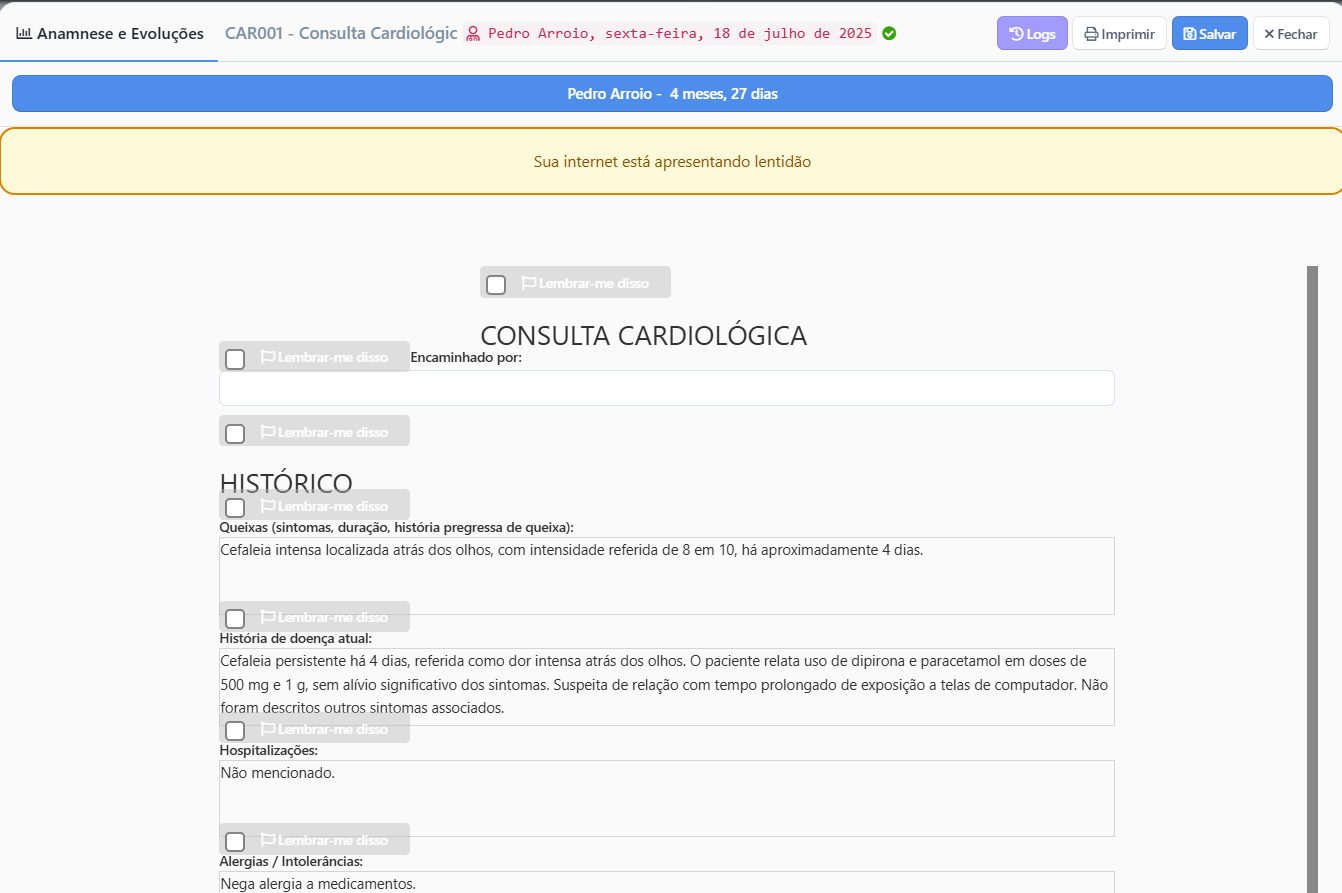Image resolution: width=1342 pixels, height=893 pixels.
Task: Click the slow internet warning message
Action: click(672, 161)
